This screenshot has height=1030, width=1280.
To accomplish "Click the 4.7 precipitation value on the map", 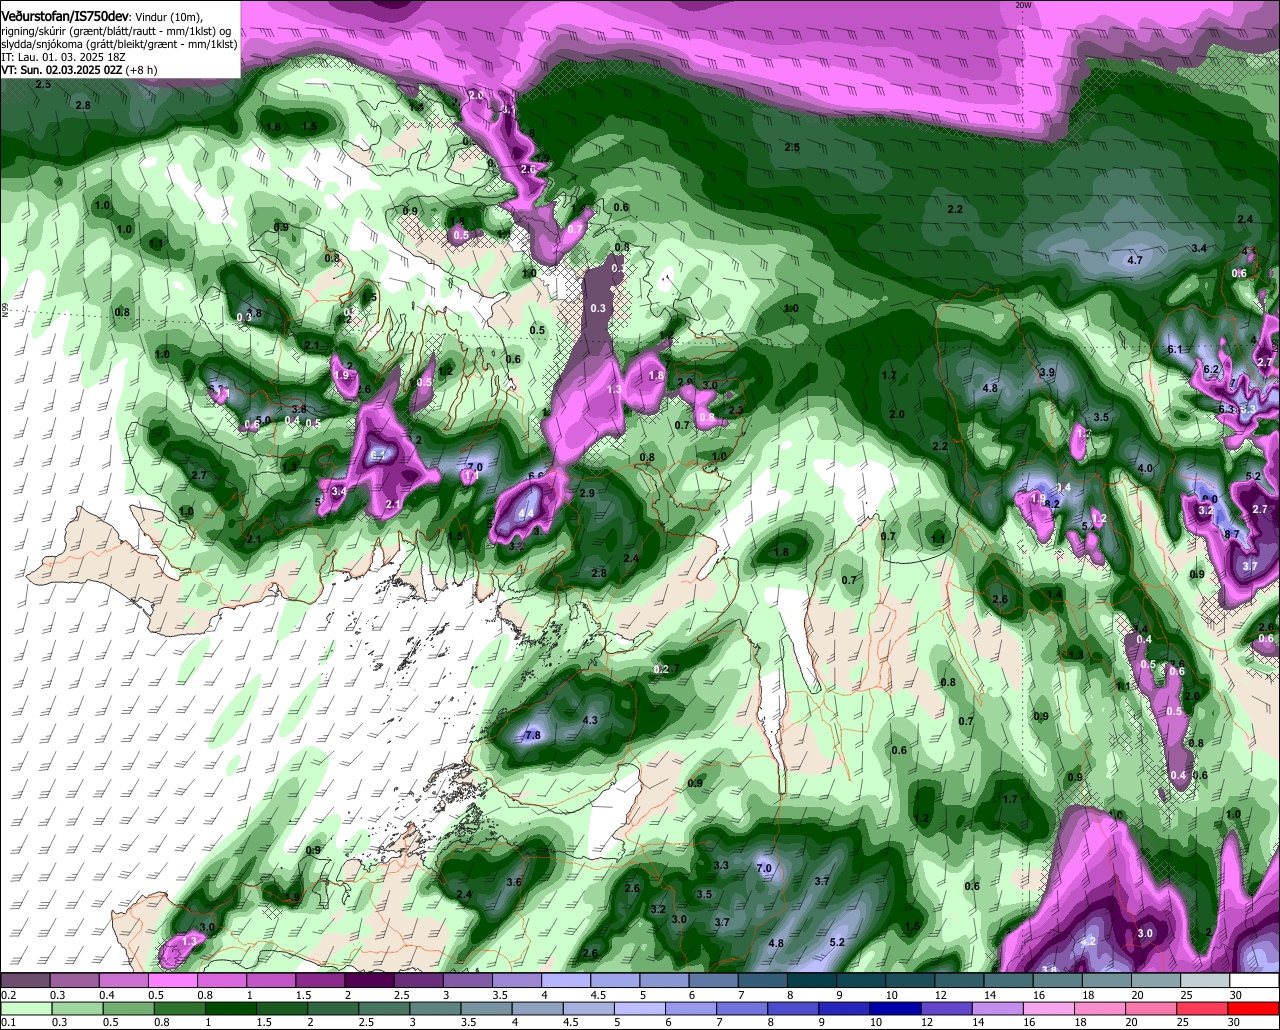I will (1135, 260).
